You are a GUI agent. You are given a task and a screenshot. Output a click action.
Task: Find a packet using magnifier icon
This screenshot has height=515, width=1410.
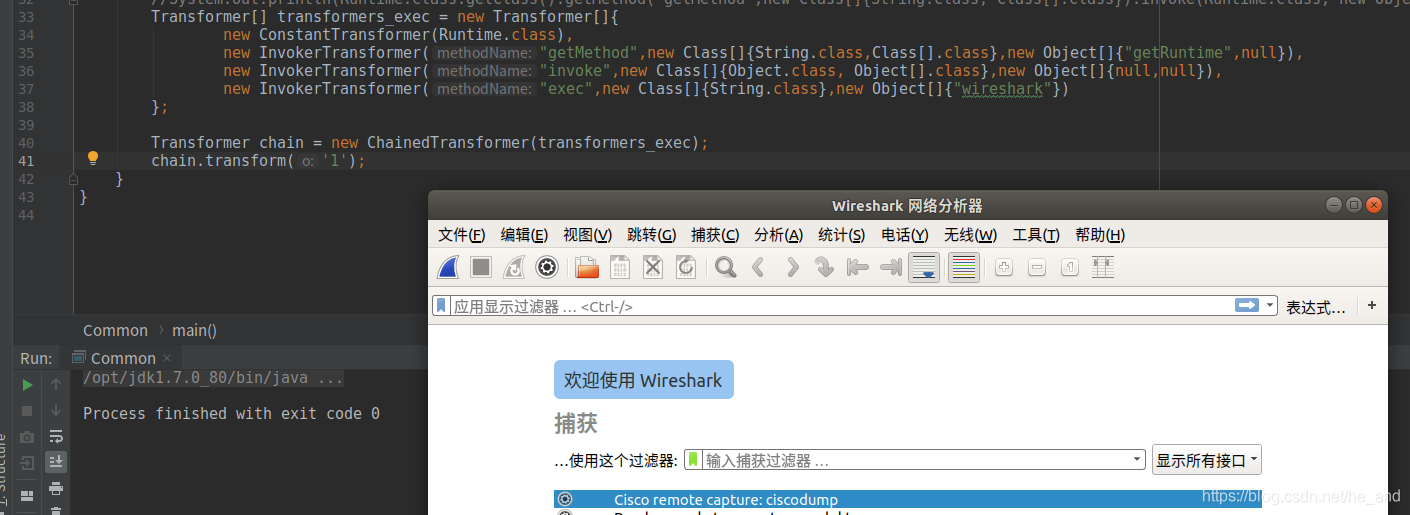coord(726,267)
